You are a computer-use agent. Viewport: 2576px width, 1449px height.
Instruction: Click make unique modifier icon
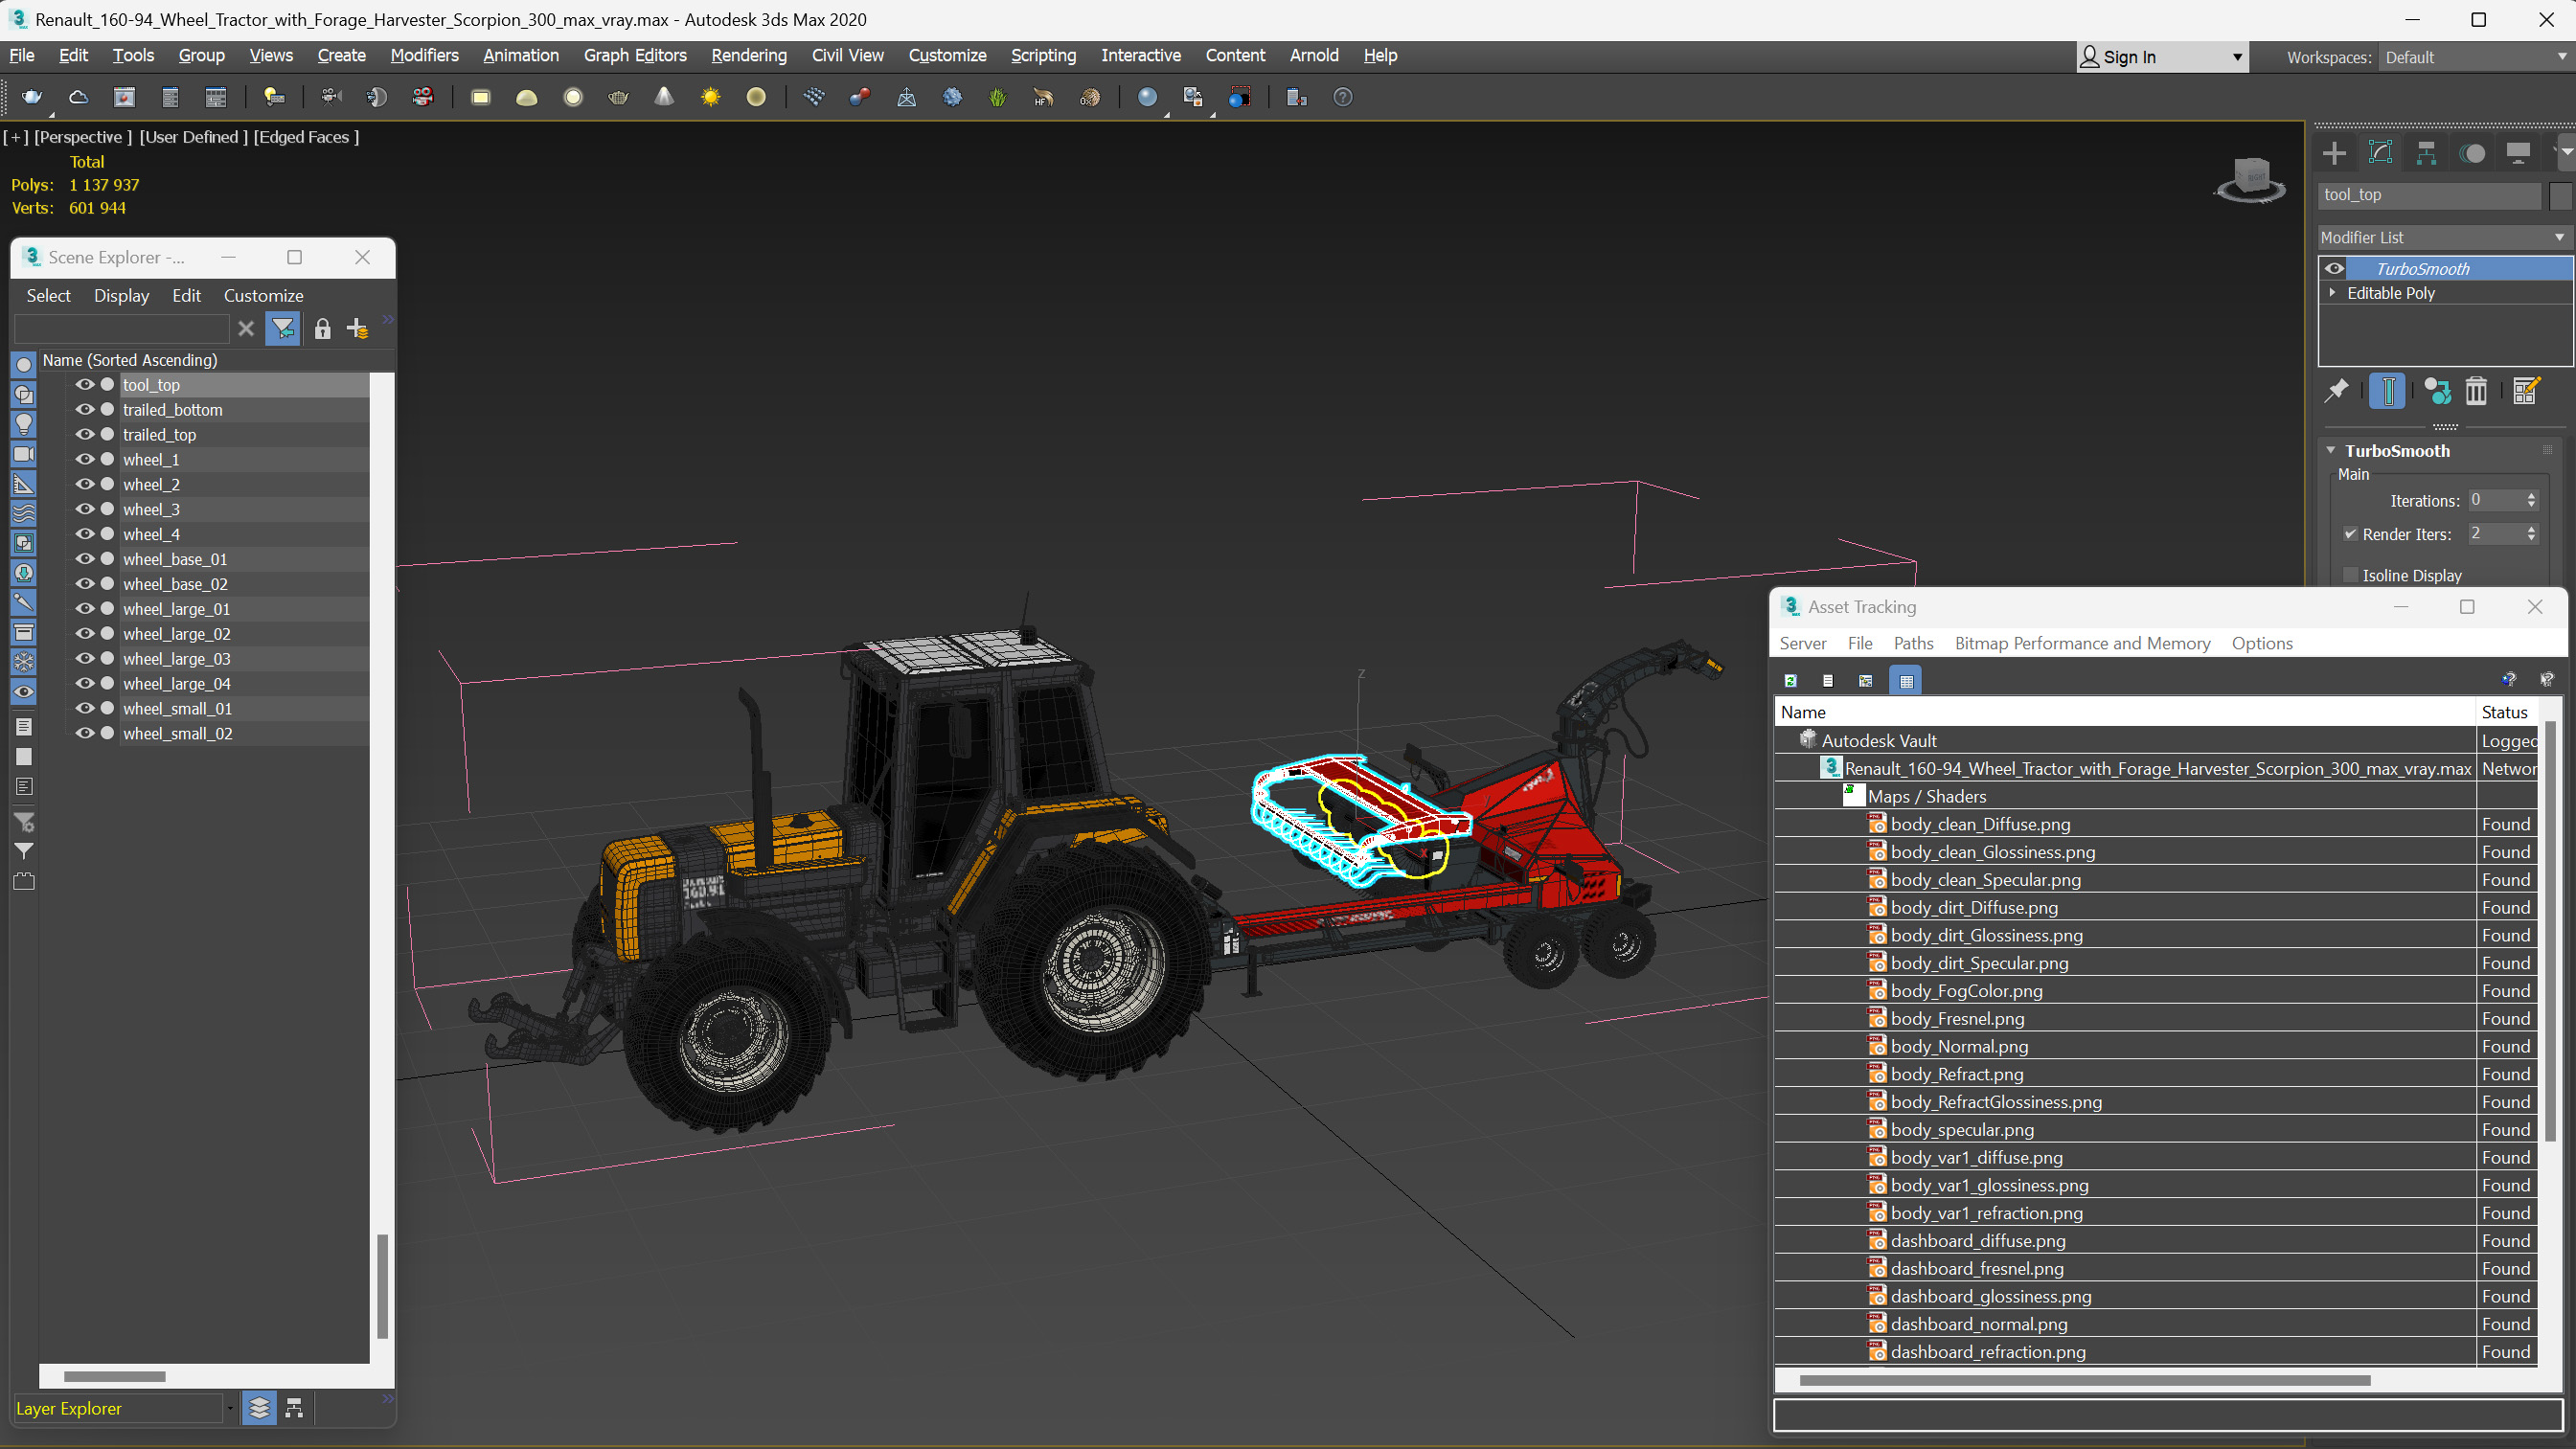(2437, 391)
